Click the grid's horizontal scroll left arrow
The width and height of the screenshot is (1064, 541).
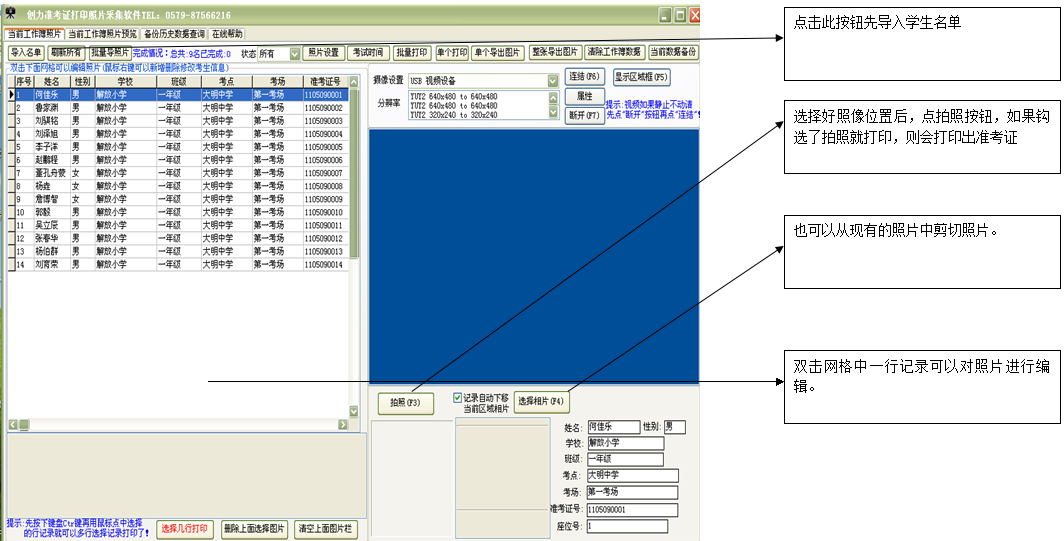coord(12,424)
